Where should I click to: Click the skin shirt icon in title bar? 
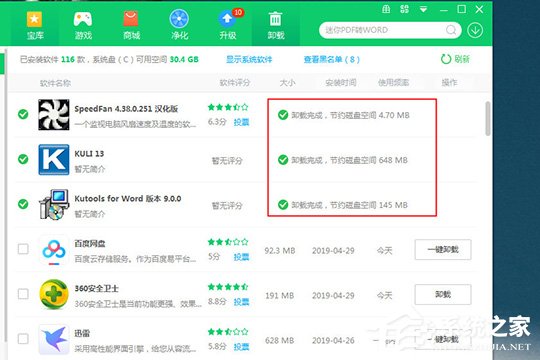click(386, 9)
